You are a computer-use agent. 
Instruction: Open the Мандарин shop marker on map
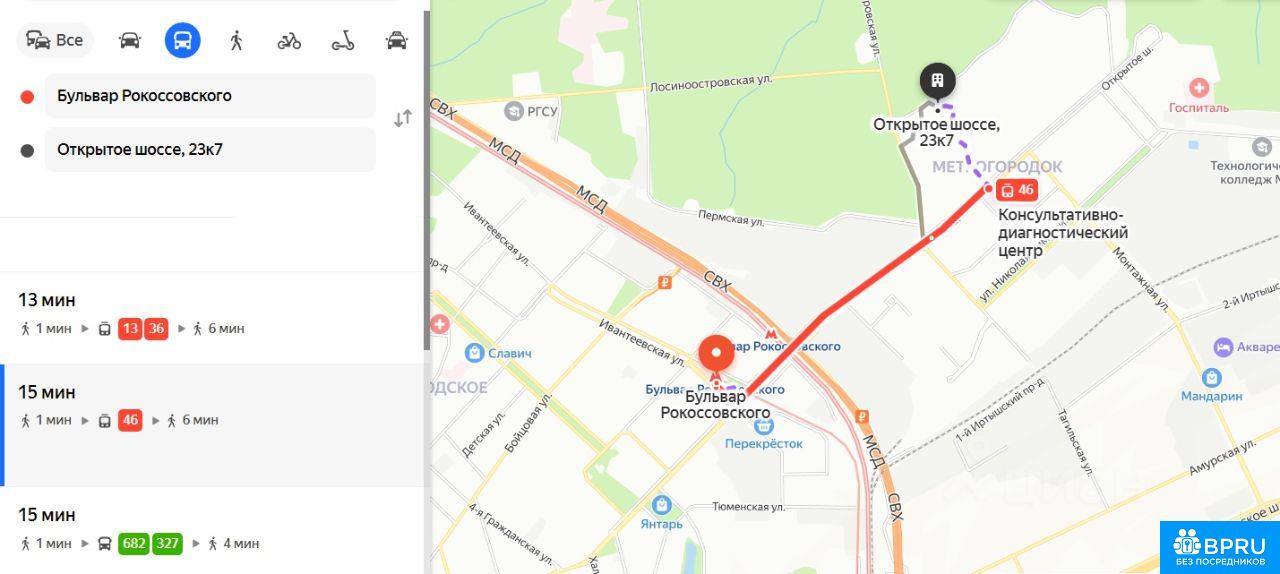[1212, 377]
